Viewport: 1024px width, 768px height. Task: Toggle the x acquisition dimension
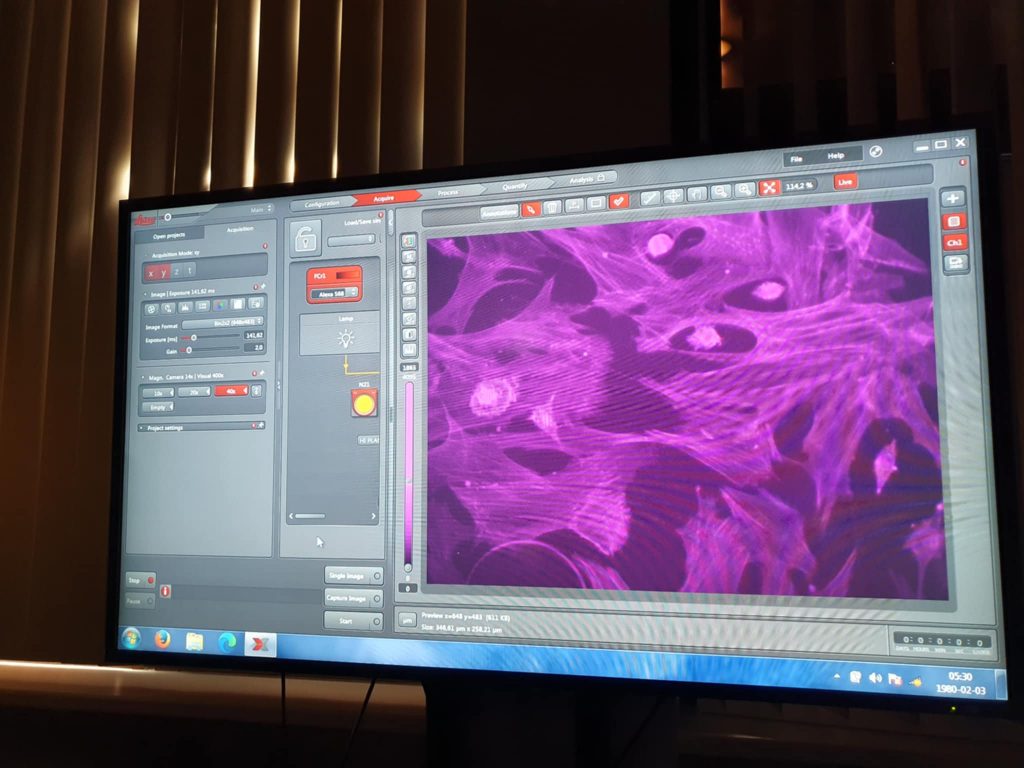point(151,274)
